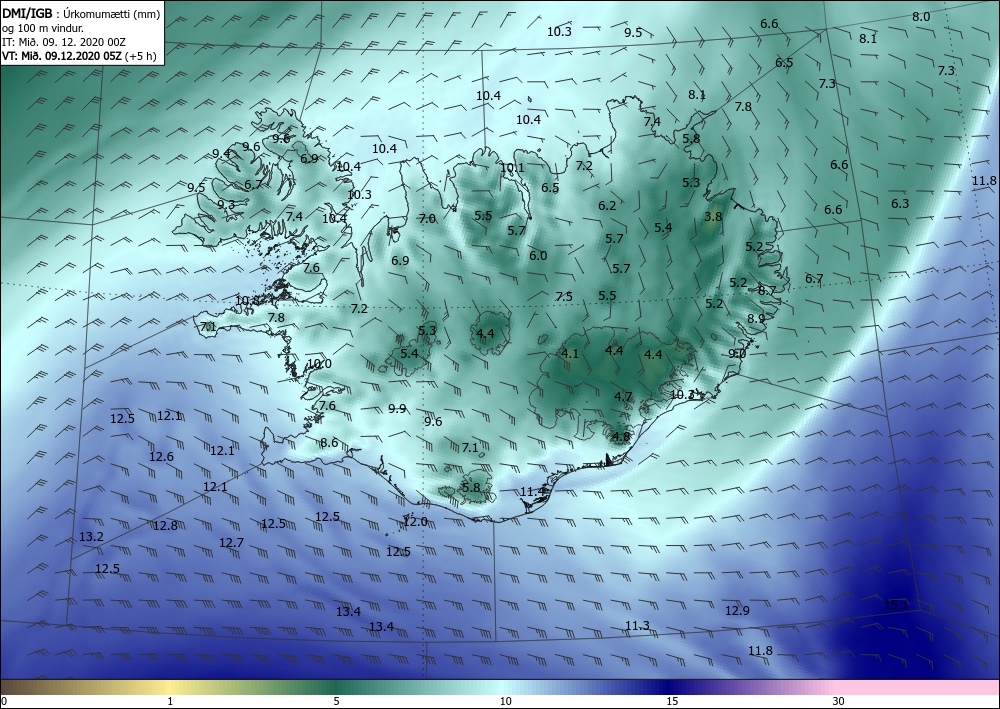Pick the 12.9 value label
The width and height of the screenshot is (1000, 709).
coord(737,611)
